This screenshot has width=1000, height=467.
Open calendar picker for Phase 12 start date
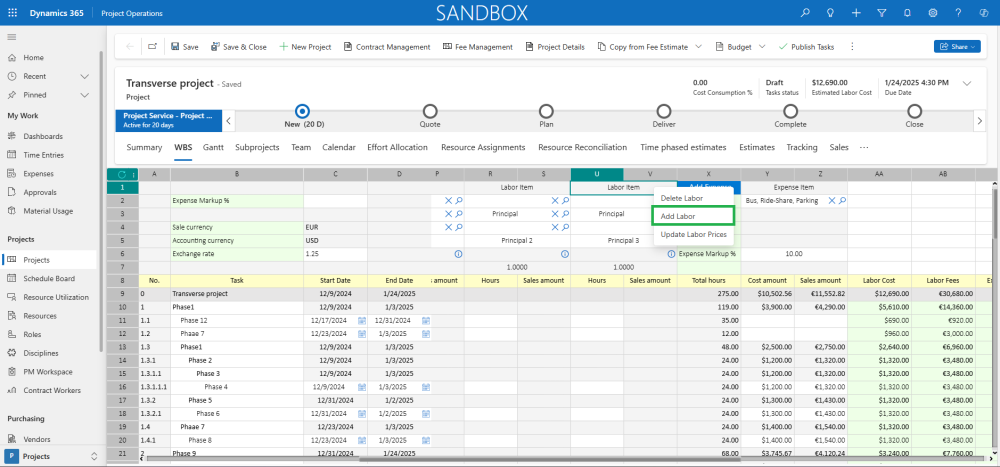click(x=361, y=320)
